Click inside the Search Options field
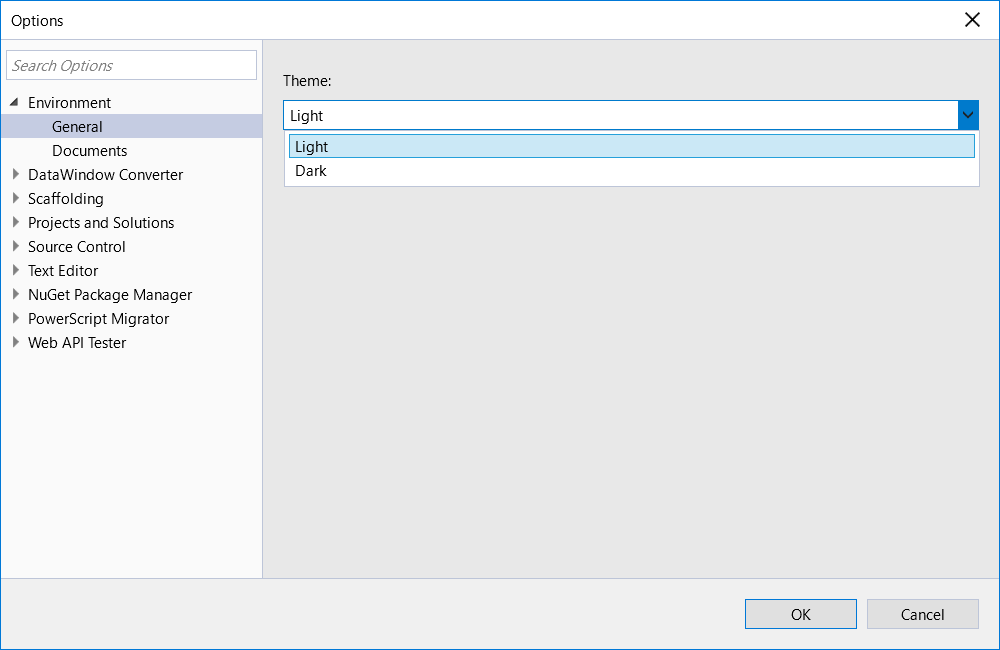Screen dimensions: 1000x650 coord(131,64)
